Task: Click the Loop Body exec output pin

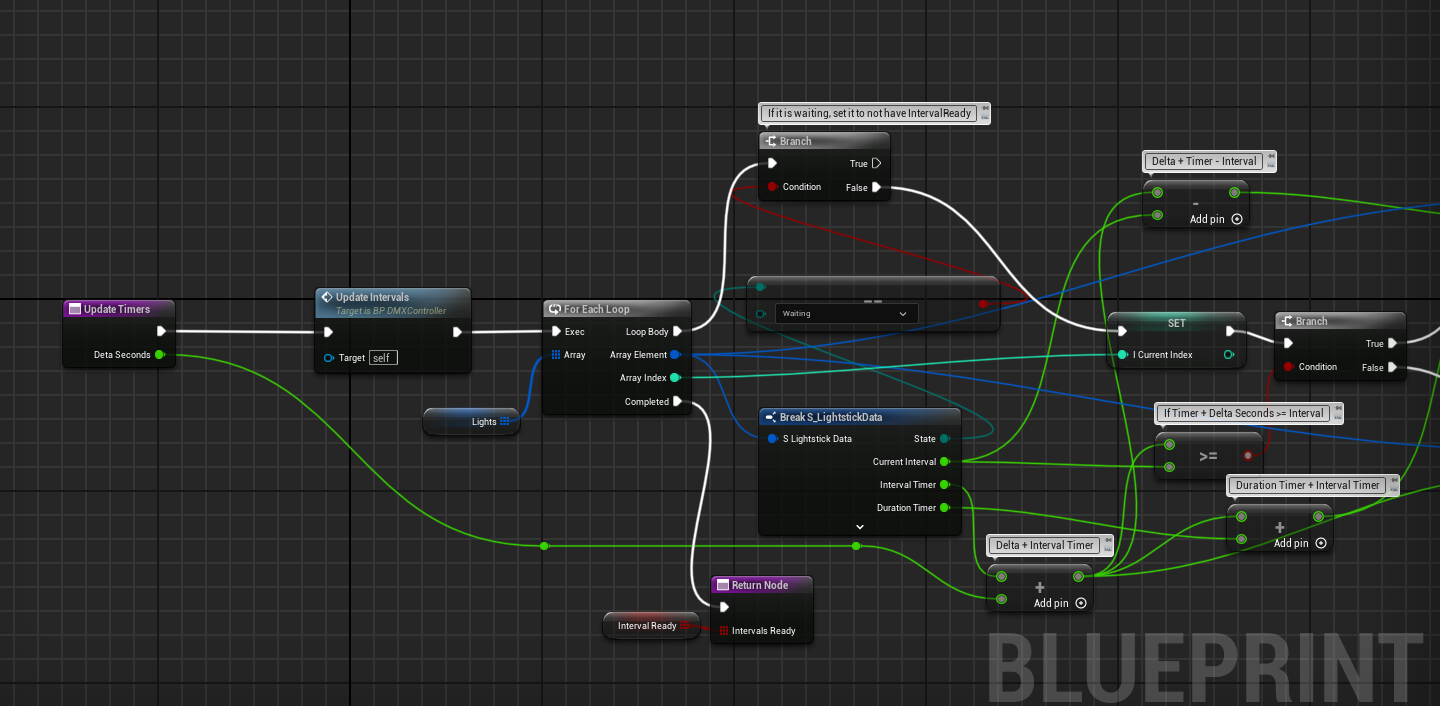Action: [x=677, y=332]
